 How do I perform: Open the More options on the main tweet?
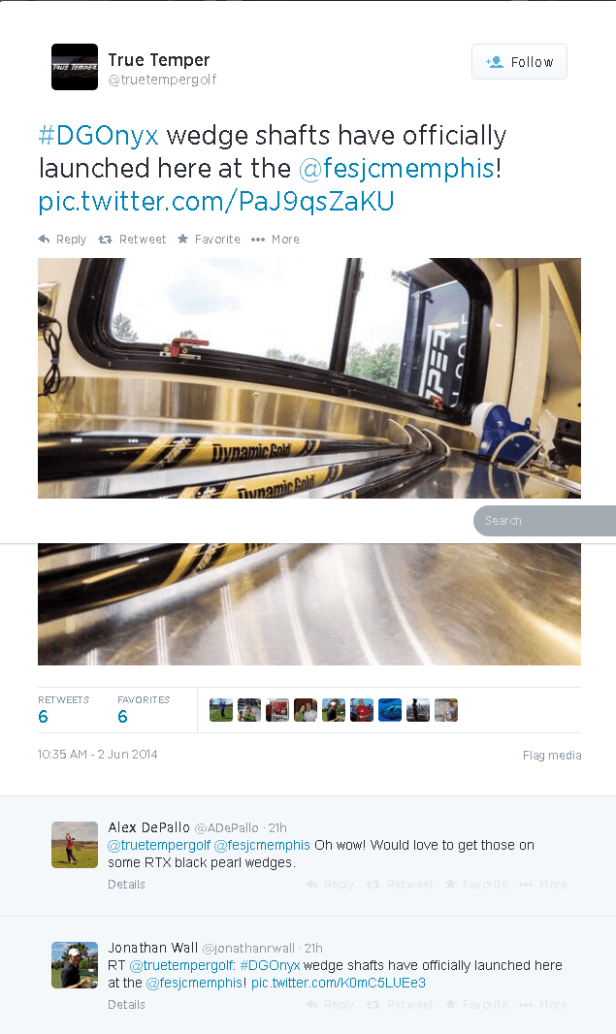pos(276,239)
